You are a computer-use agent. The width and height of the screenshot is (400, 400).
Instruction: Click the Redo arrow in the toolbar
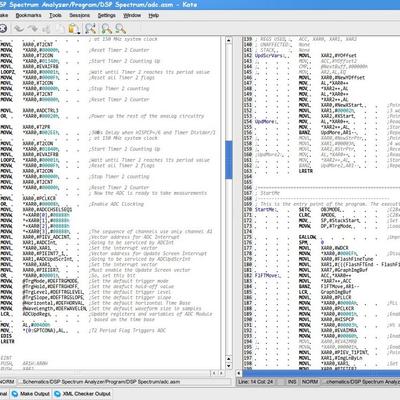coord(33,29)
